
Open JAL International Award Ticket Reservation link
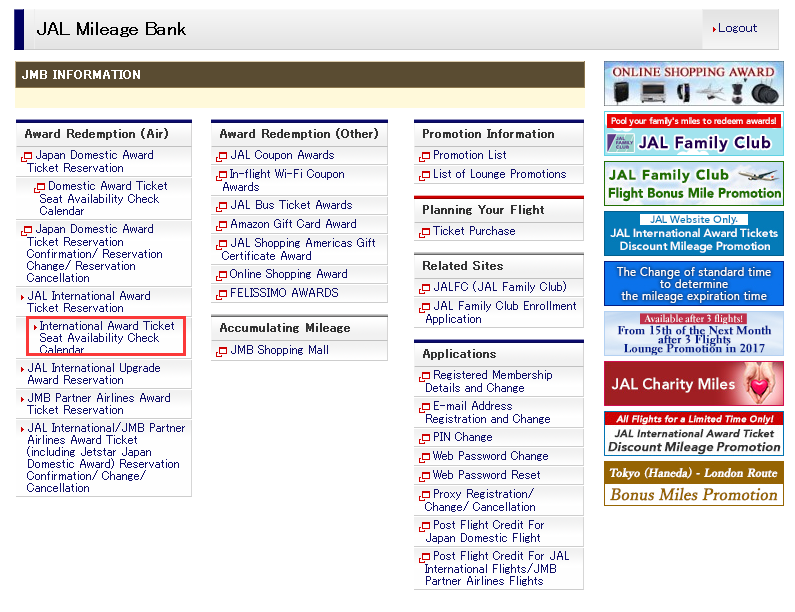coord(89,302)
